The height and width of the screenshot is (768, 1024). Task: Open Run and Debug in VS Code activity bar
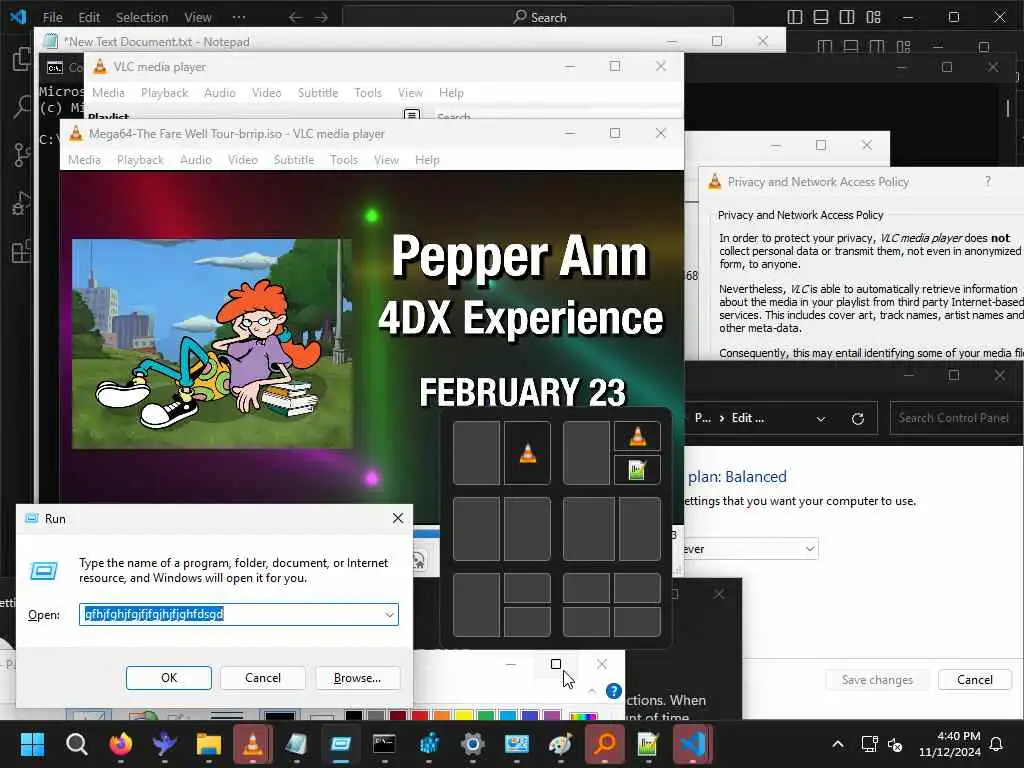pyautogui.click(x=21, y=204)
